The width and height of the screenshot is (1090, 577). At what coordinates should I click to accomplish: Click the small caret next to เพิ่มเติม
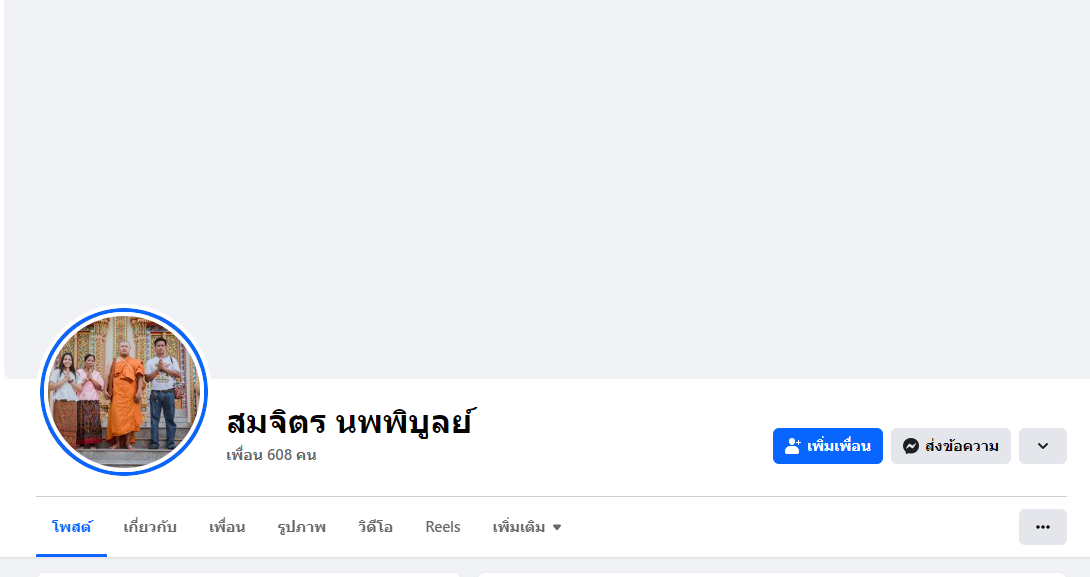tap(557, 527)
